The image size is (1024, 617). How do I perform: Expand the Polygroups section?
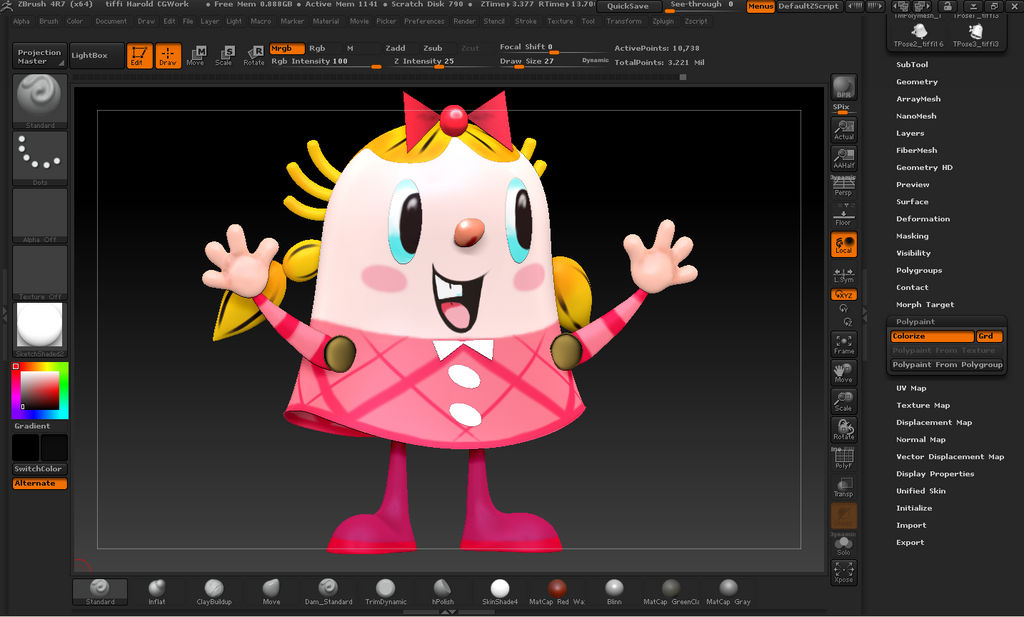coord(919,270)
